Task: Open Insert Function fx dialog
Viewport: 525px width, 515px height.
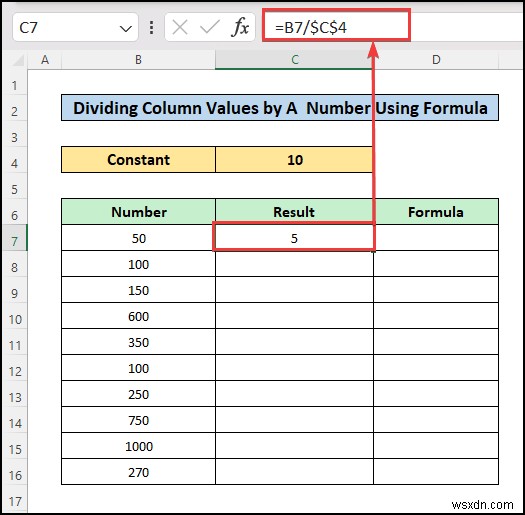Action: click(x=240, y=27)
